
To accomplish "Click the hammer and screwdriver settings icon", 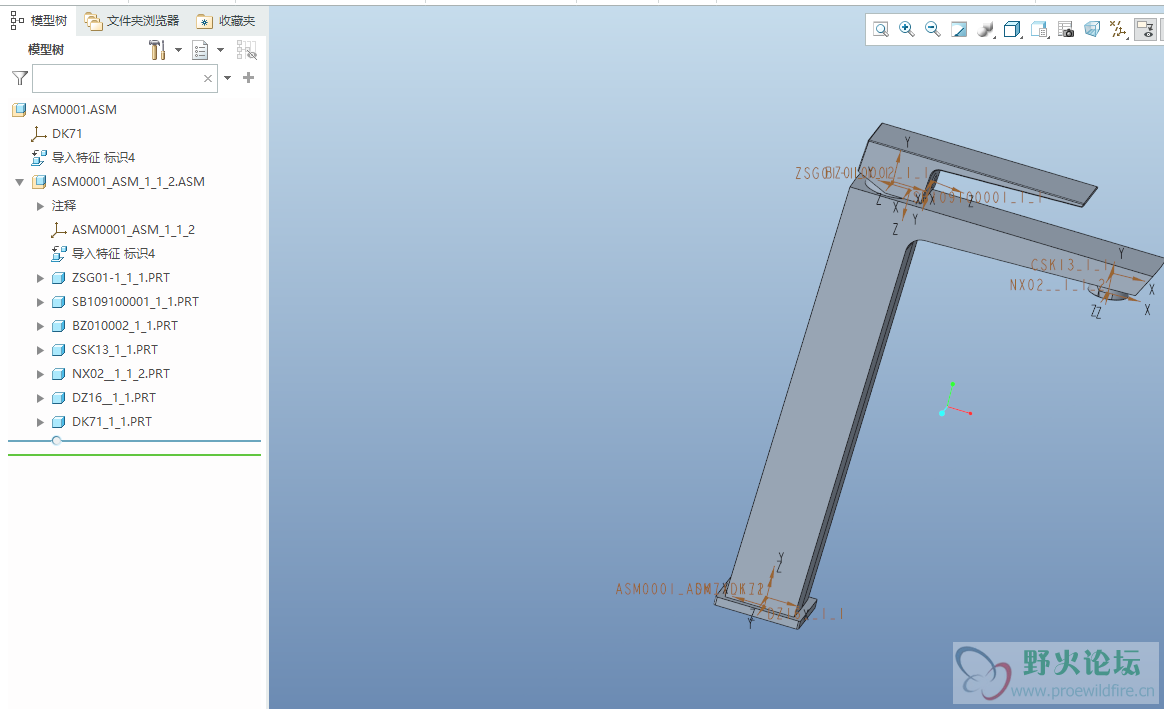I will click(157, 50).
